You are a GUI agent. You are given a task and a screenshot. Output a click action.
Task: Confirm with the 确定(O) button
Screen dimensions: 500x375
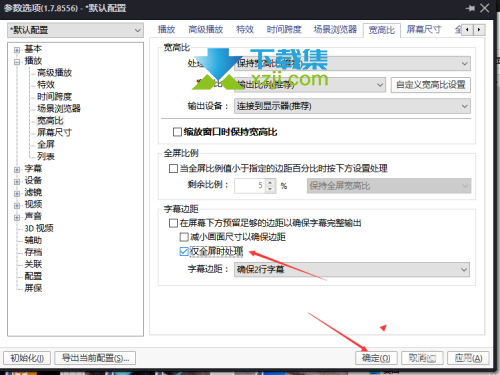[376, 358]
